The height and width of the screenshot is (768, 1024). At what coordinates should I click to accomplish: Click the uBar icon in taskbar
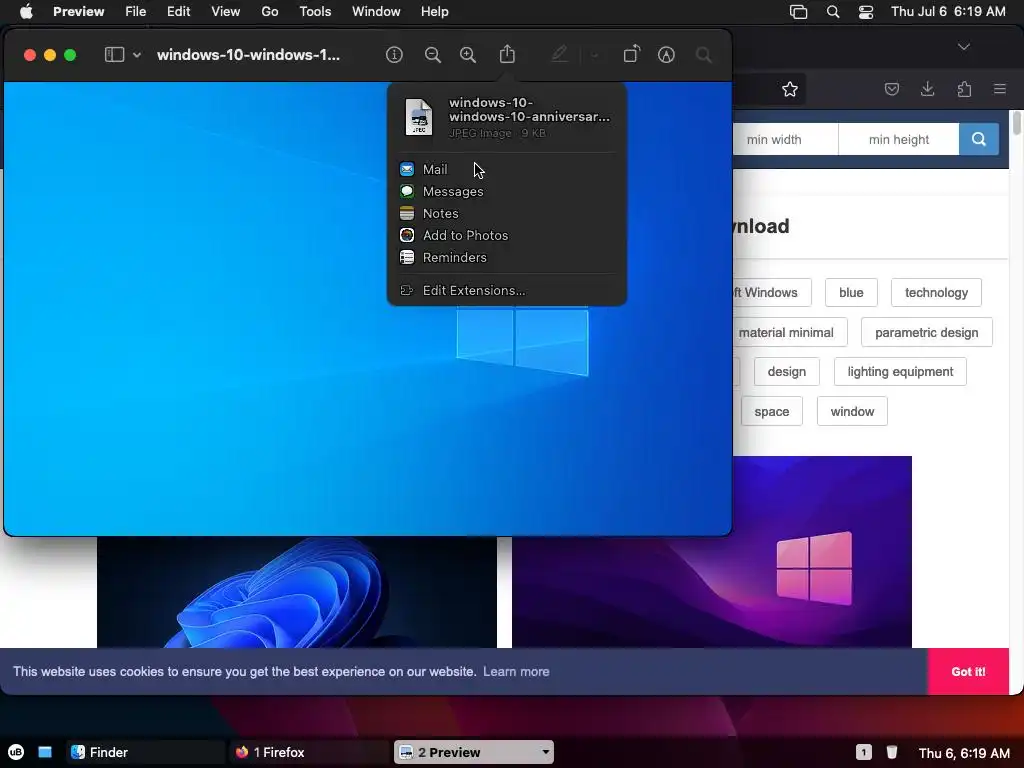pyautogui.click(x=16, y=752)
